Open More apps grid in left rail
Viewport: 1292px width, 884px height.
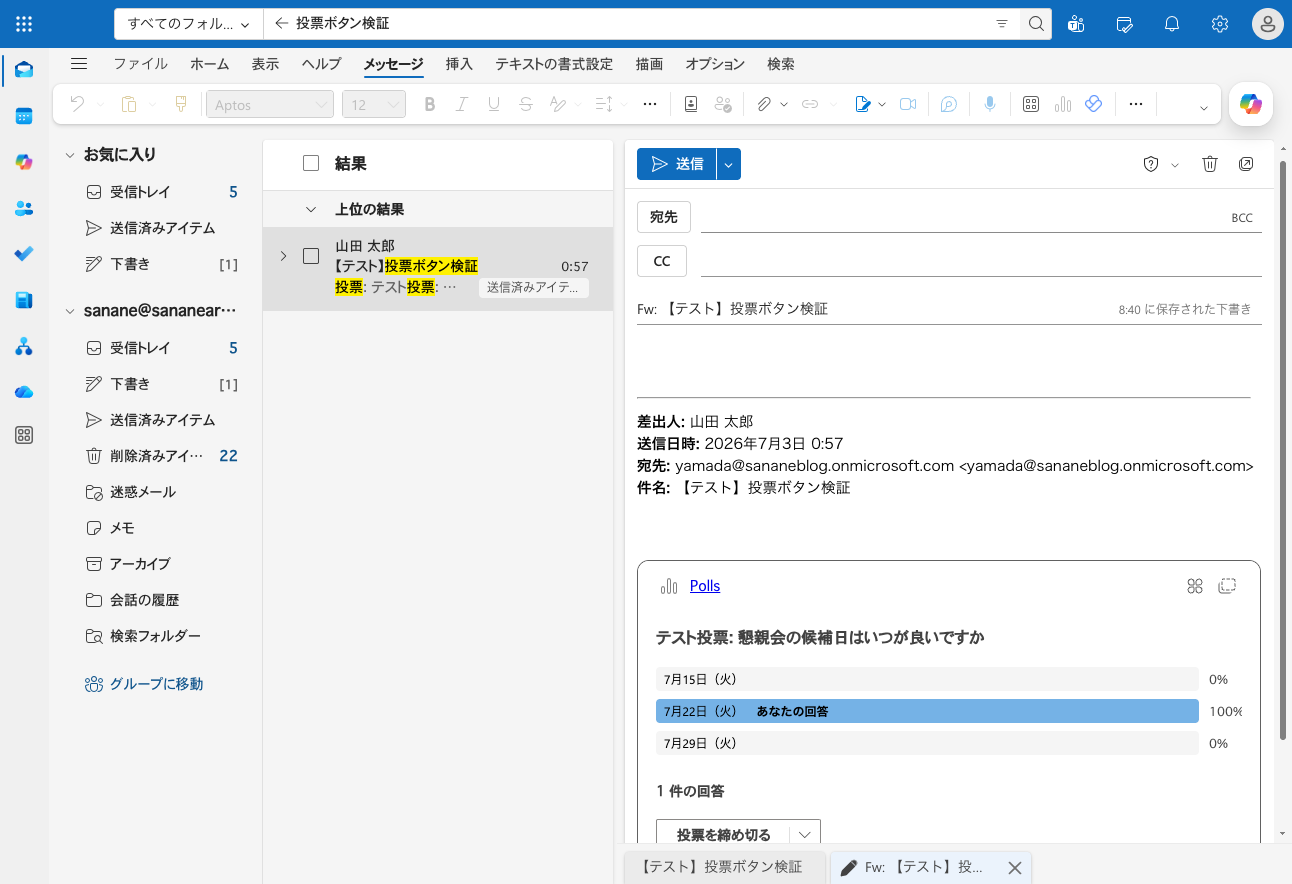coord(24,435)
